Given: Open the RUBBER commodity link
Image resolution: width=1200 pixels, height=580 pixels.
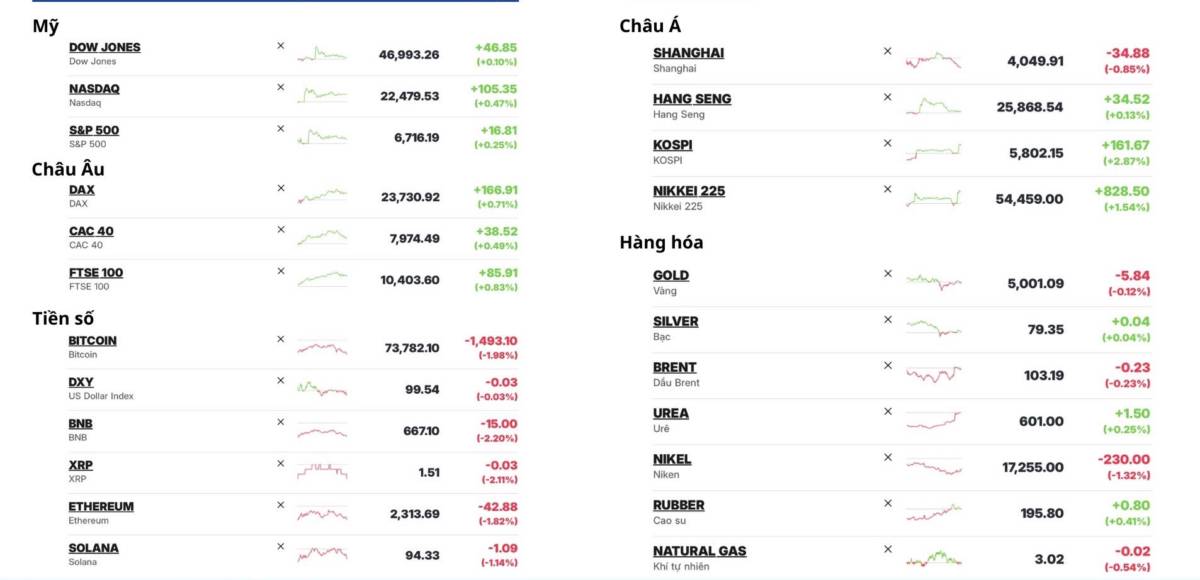Looking at the screenshot, I should click(x=678, y=505).
